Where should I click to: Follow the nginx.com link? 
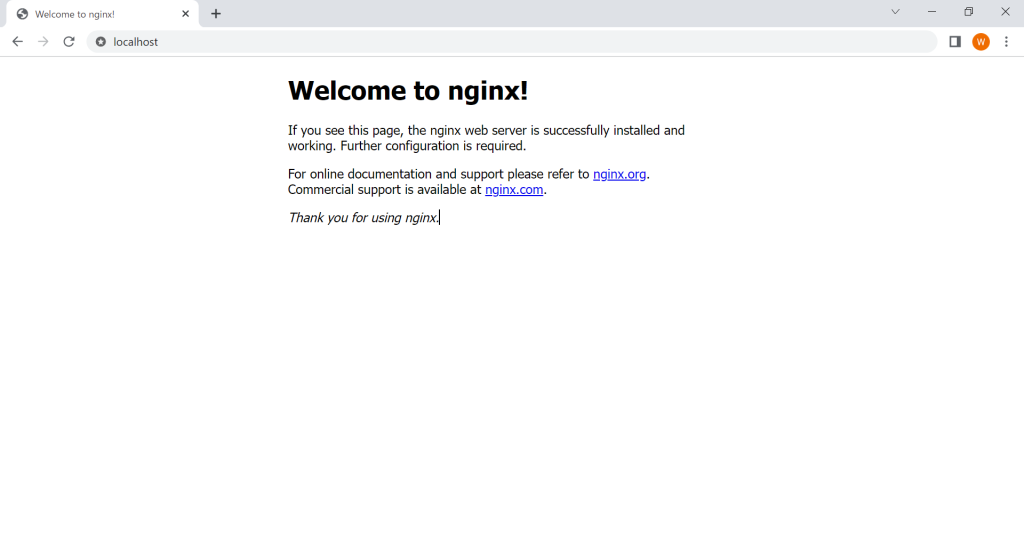(x=514, y=190)
